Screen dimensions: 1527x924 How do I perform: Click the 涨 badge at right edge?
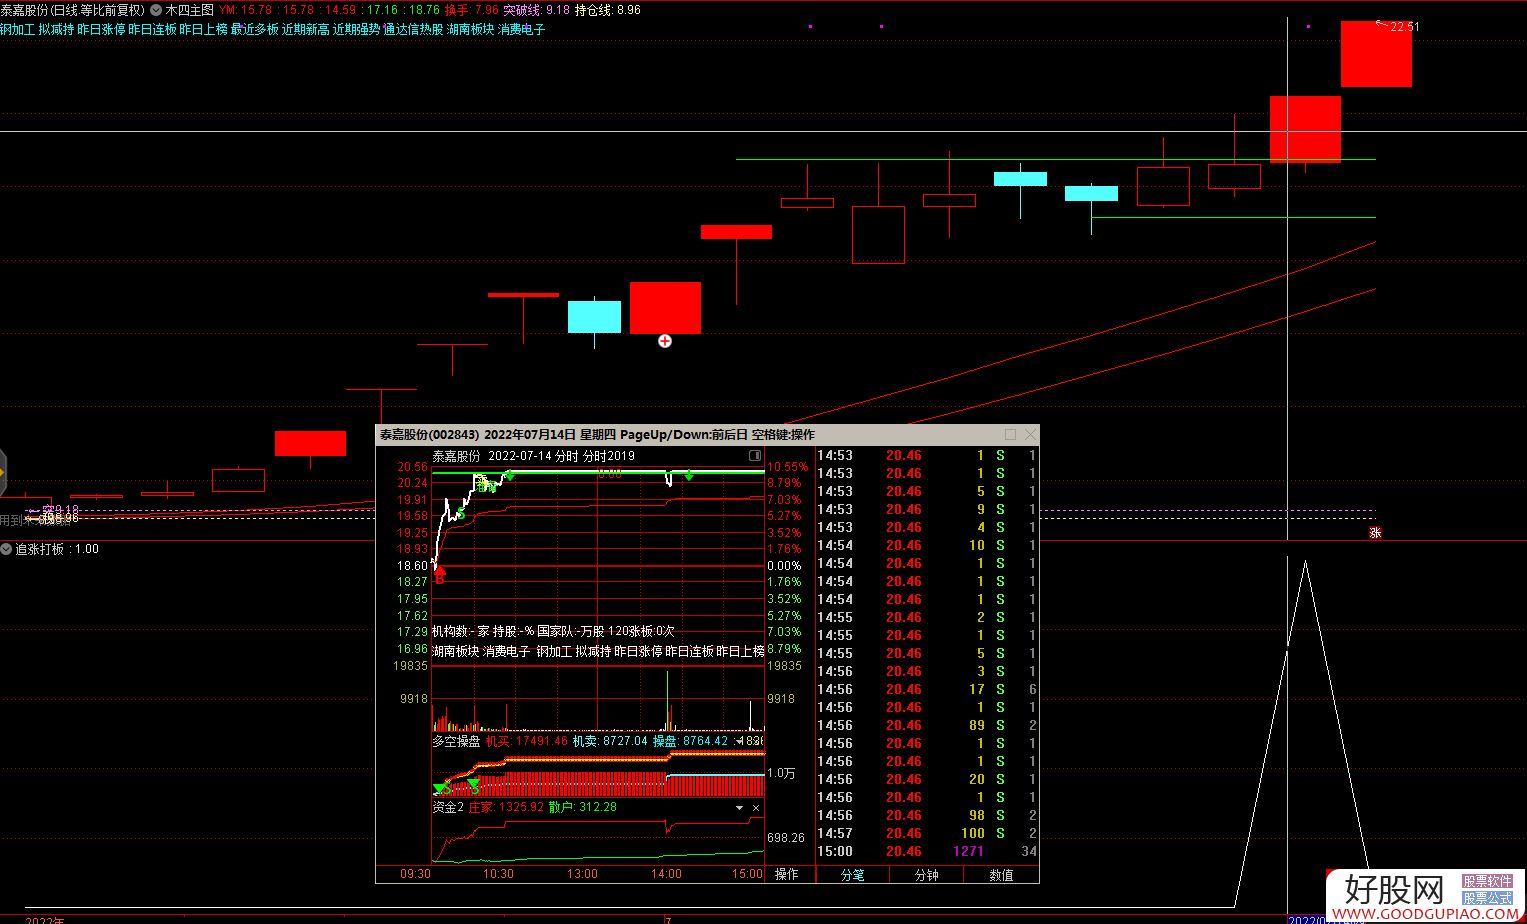pyautogui.click(x=1375, y=533)
